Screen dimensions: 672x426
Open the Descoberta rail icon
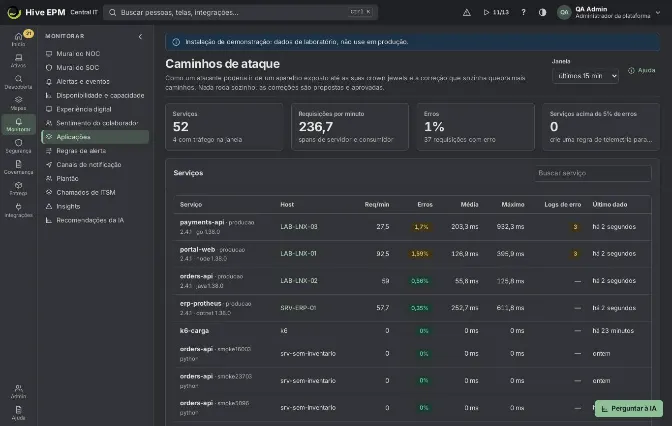(18, 82)
